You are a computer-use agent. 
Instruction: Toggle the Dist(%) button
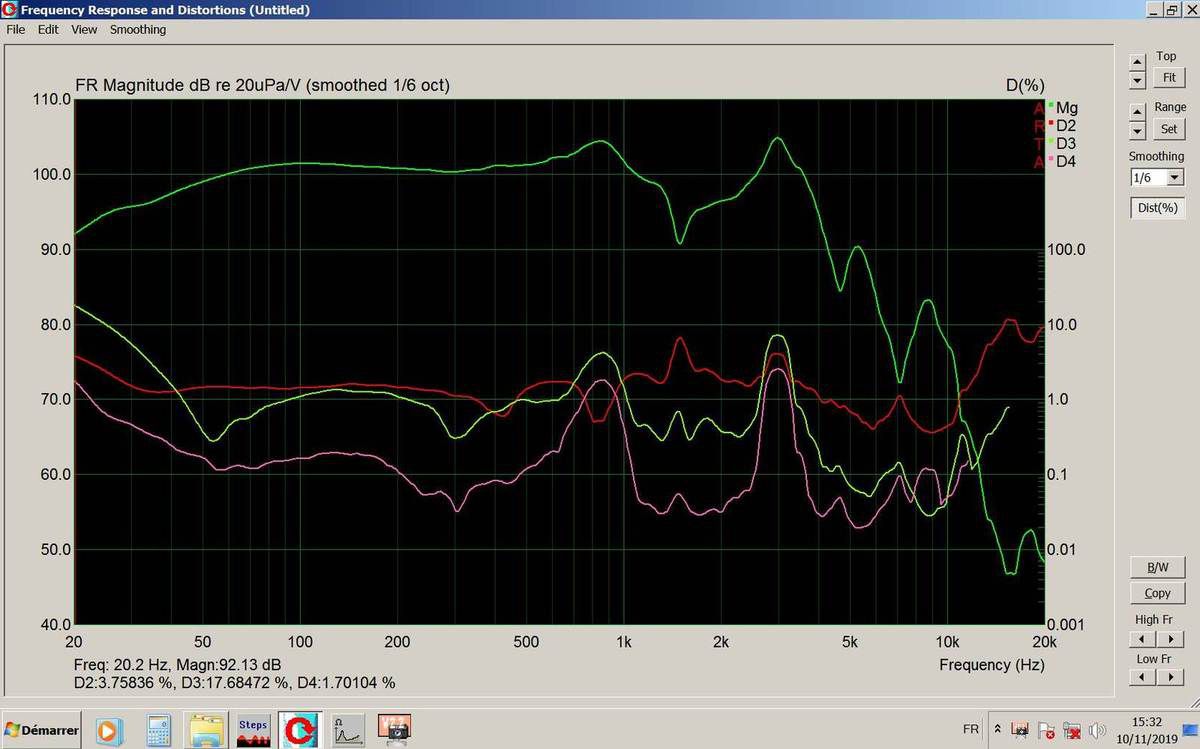(1157, 208)
